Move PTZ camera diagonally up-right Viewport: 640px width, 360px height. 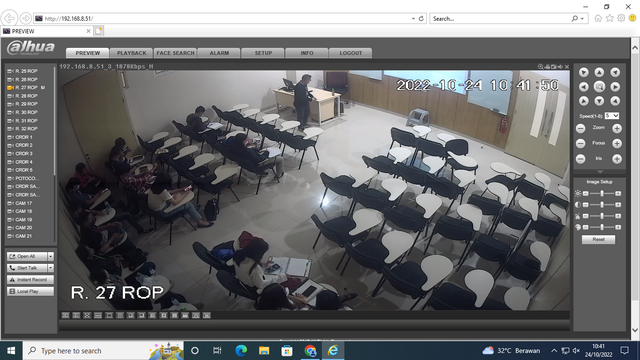(615, 72)
